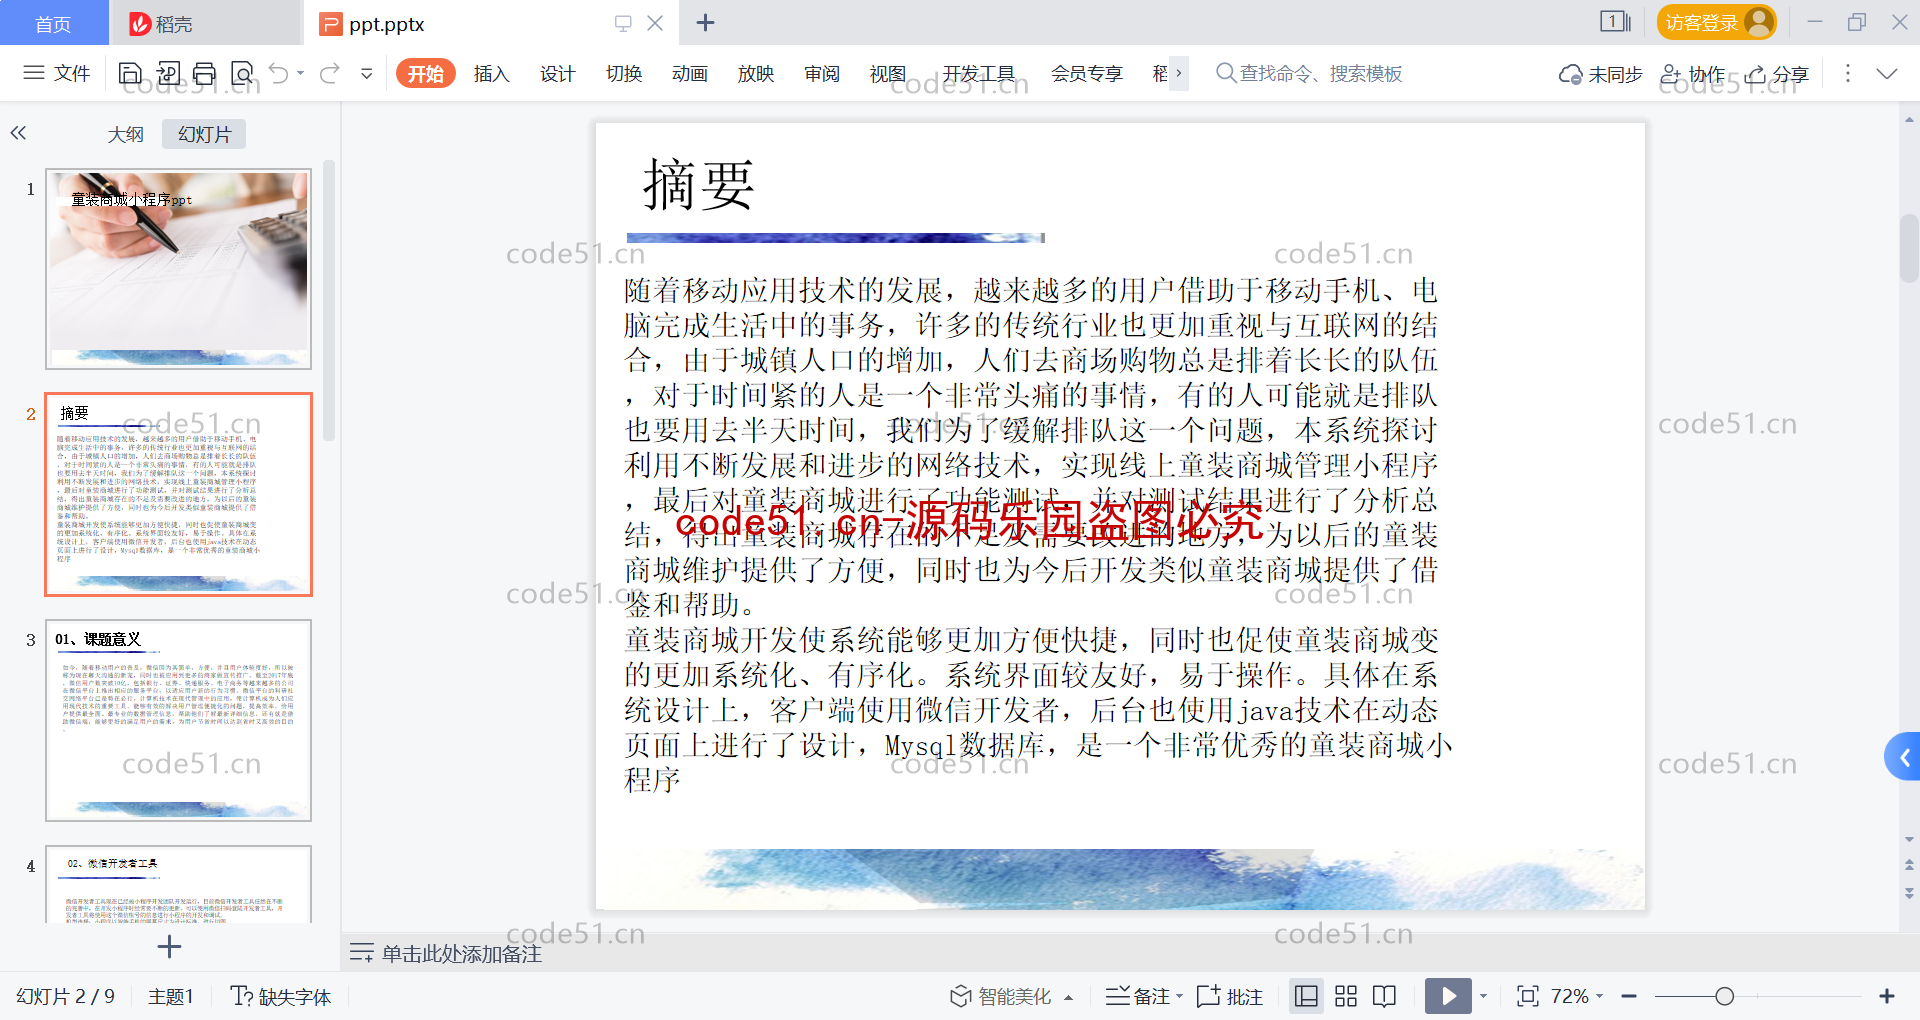The width and height of the screenshot is (1920, 1020).
Task: Click fit slide to window icon
Action: click(x=1527, y=996)
